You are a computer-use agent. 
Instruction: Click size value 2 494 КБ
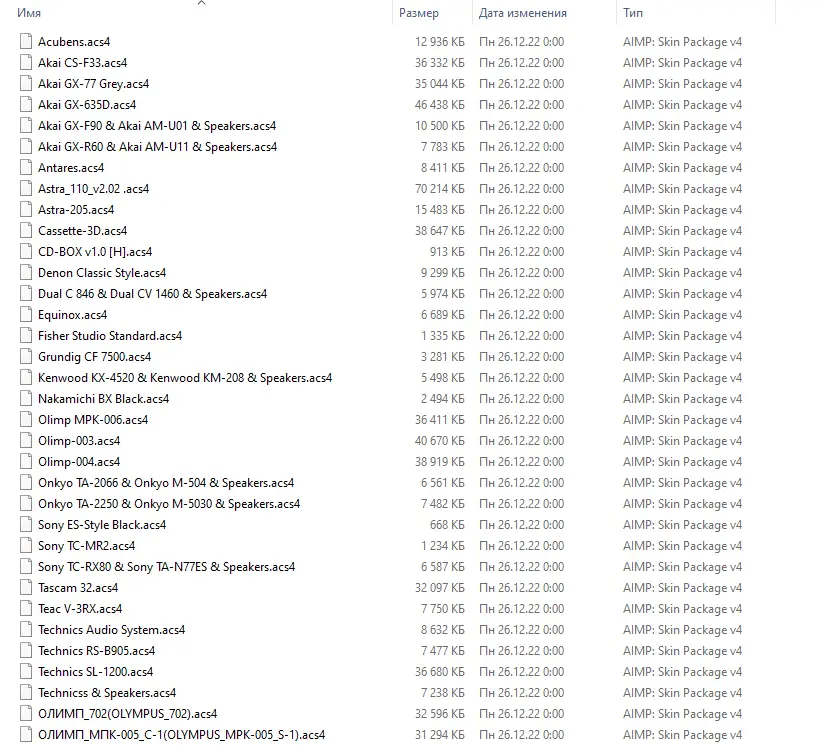(x=442, y=399)
